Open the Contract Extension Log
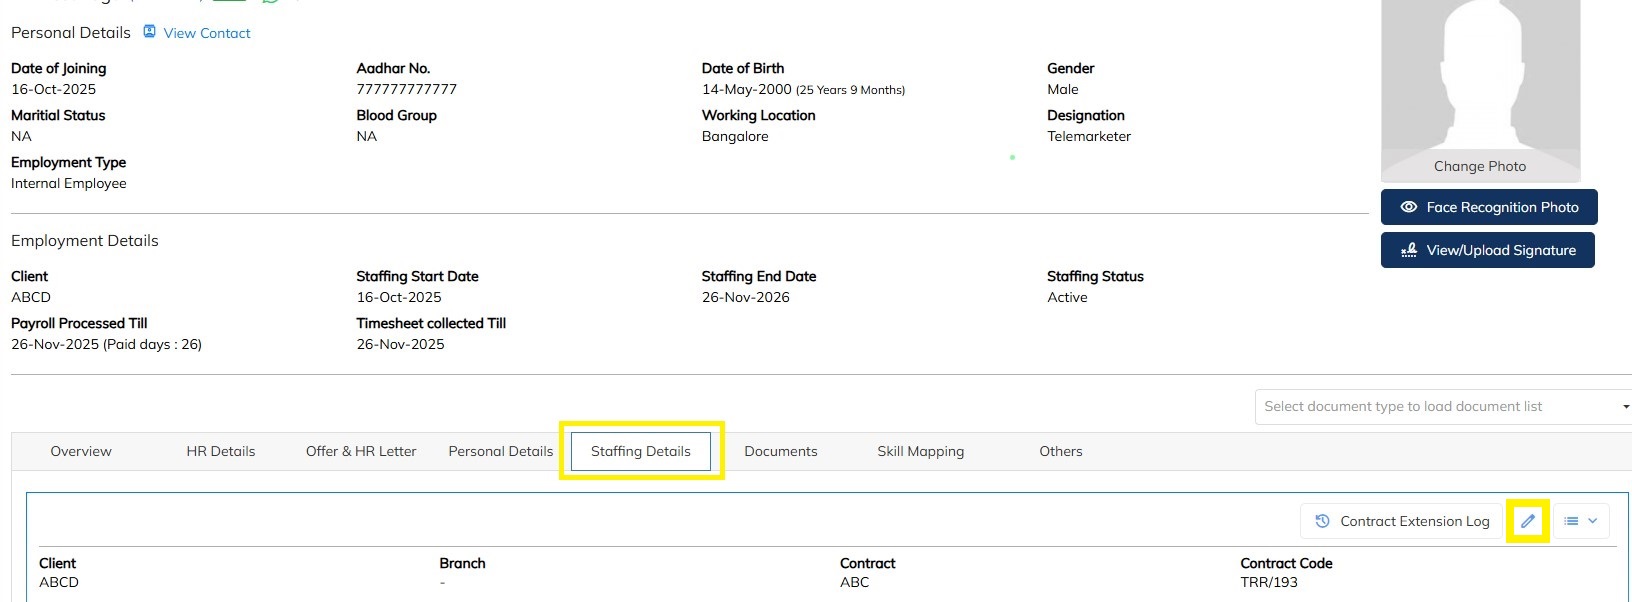This screenshot has width=1632, height=602. [x=1414, y=521]
